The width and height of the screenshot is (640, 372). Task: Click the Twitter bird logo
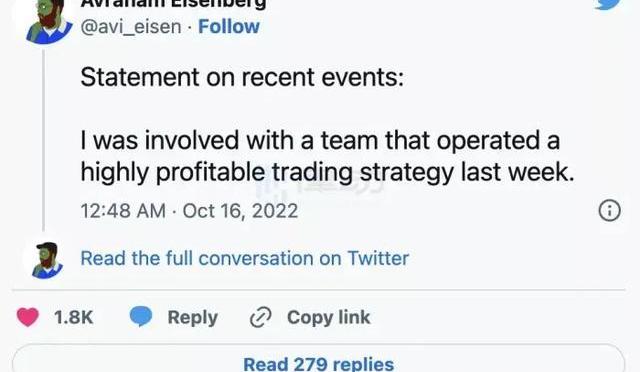610,4
